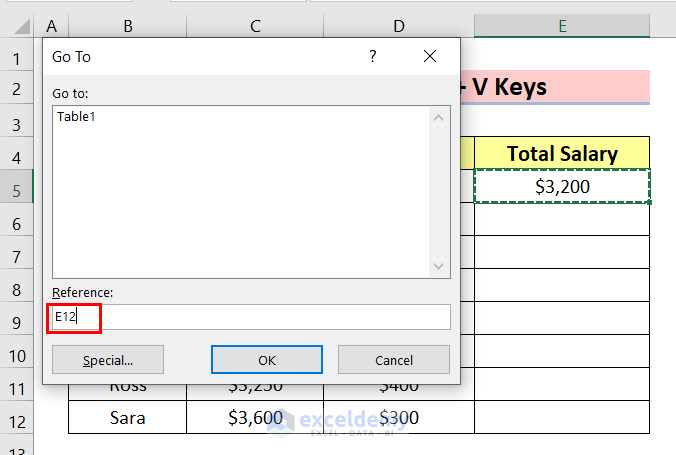Click the Sara cell in row 12

[128, 417]
